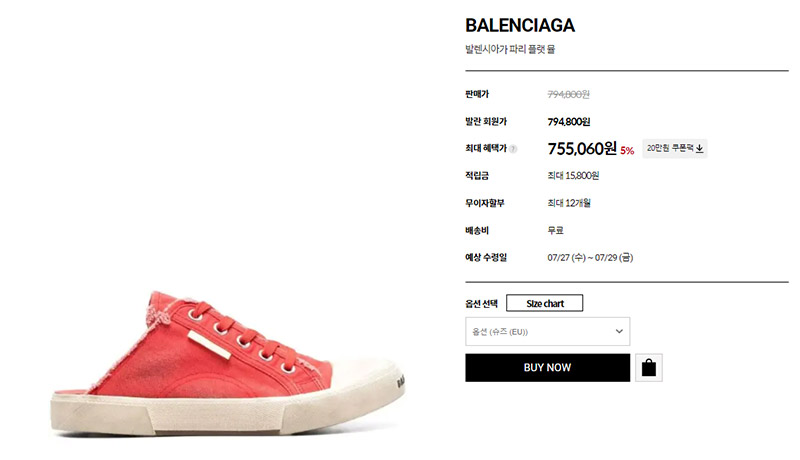The height and width of the screenshot is (460, 800).
Task: Open the Size chart
Action: [544, 303]
